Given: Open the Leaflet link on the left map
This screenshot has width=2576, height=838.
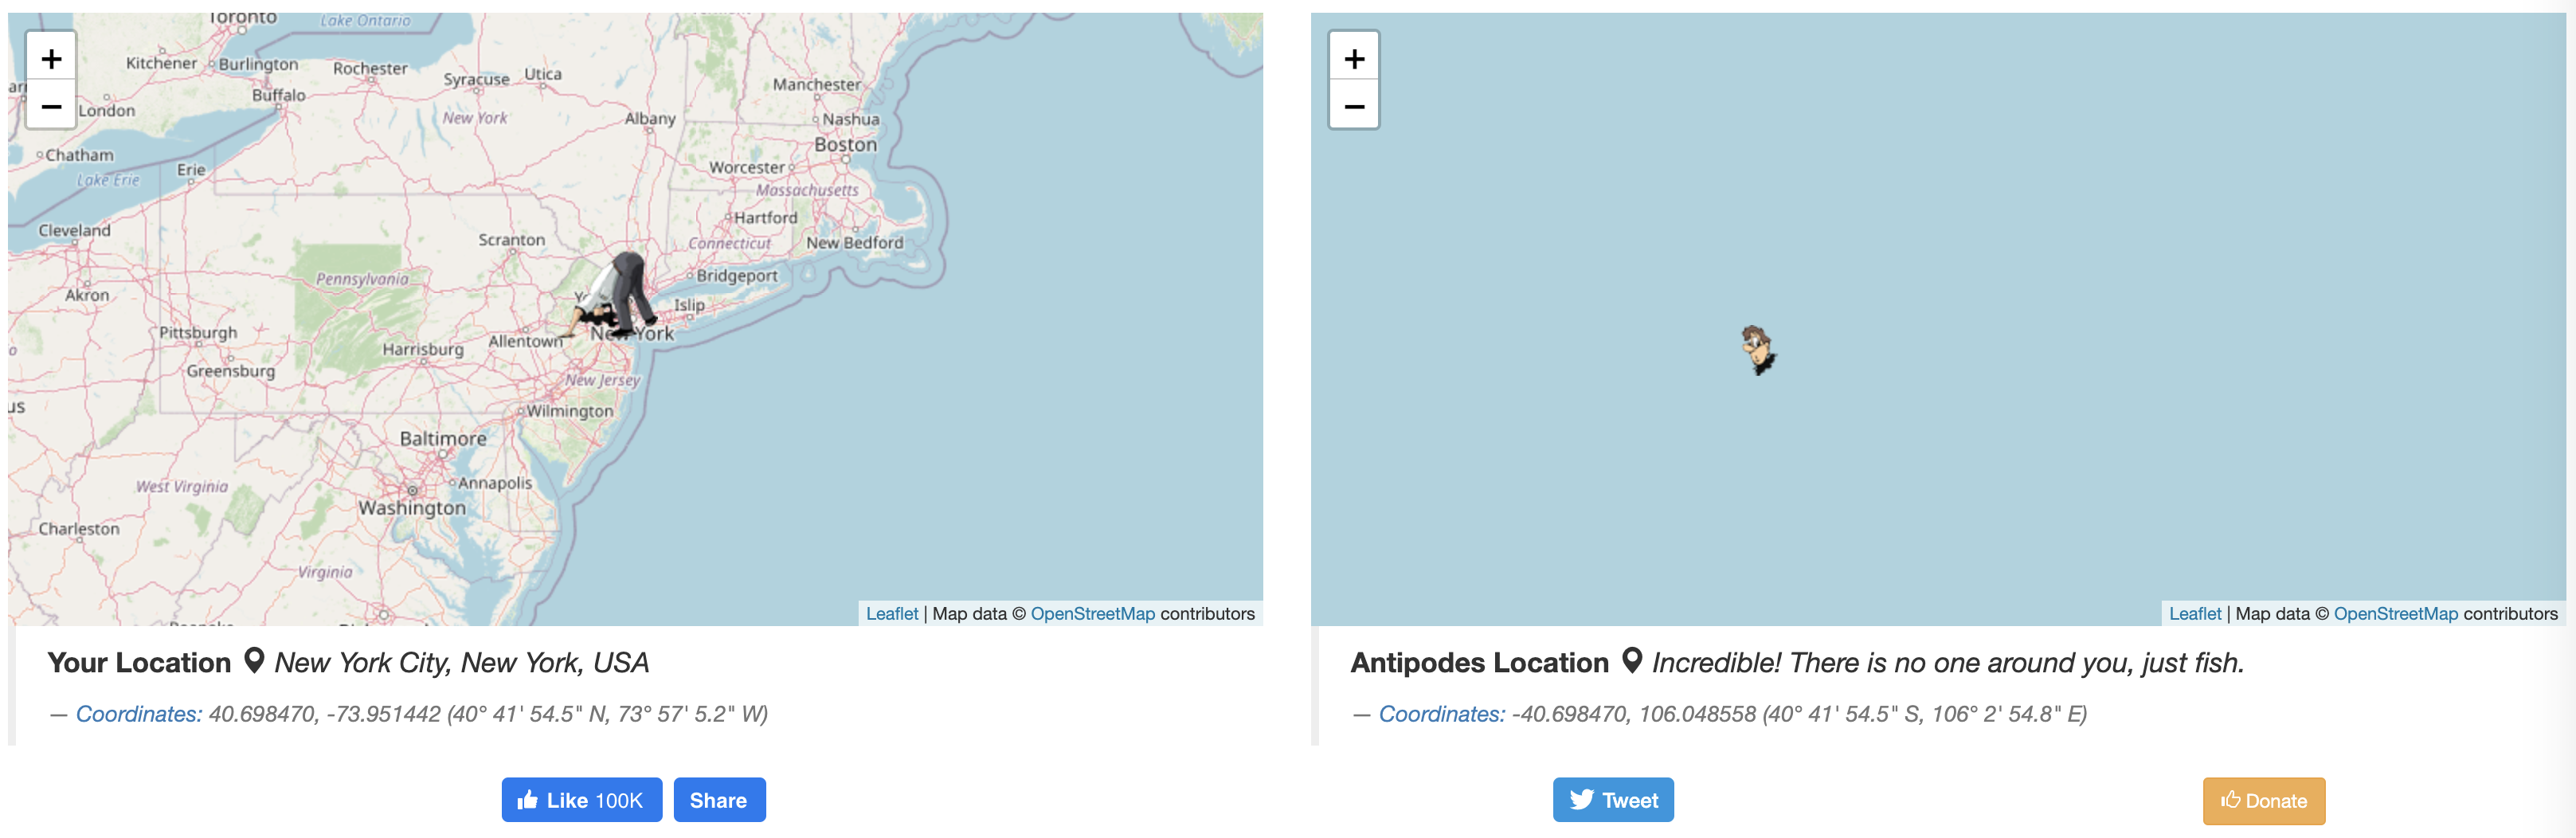Looking at the screenshot, I should pyautogui.click(x=891, y=614).
